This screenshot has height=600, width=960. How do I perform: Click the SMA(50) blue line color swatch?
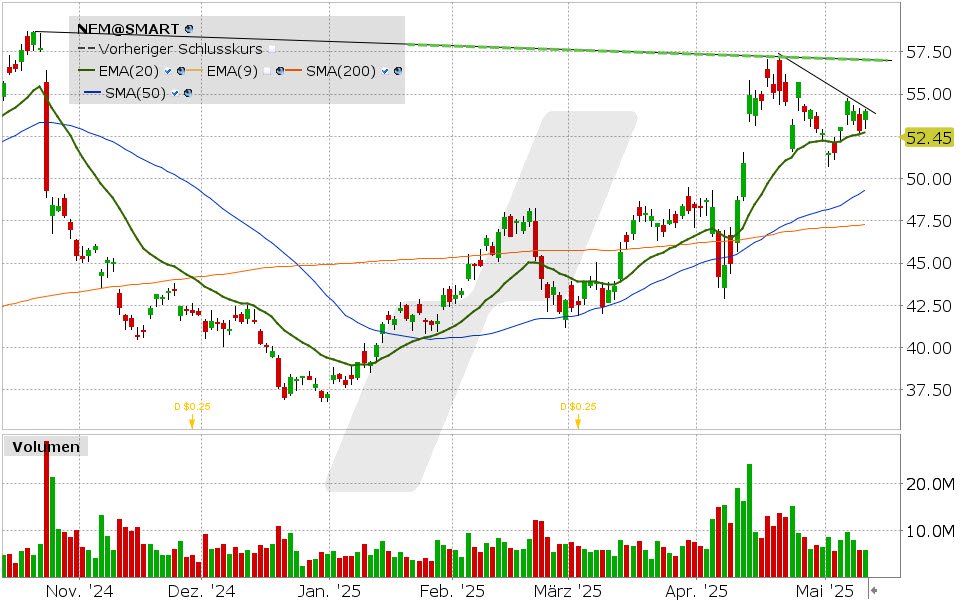point(92,93)
